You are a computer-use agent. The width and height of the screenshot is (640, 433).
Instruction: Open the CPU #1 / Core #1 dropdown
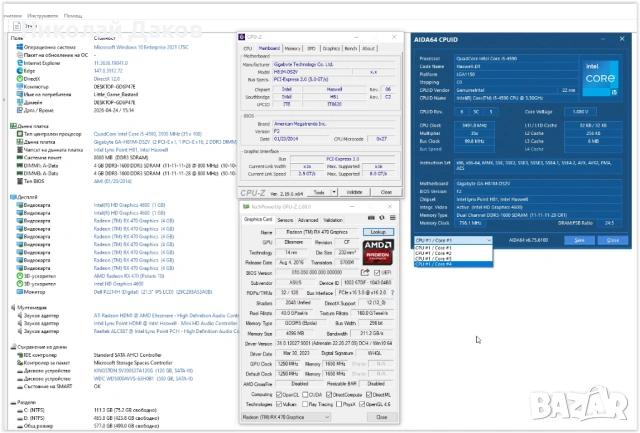[x=453, y=240]
